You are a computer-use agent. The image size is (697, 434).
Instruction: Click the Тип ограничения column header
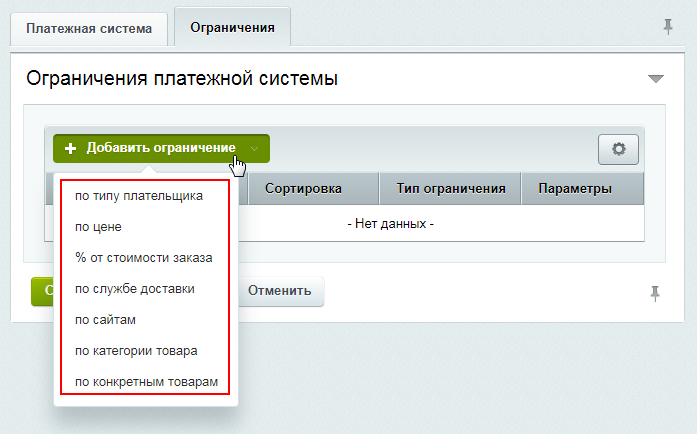click(x=451, y=189)
